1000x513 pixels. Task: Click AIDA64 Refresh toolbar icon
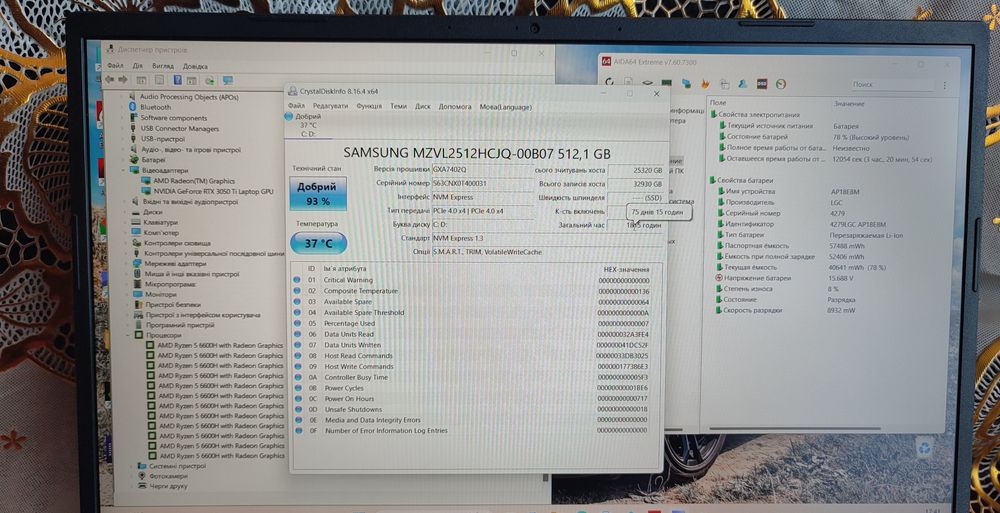coord(610,82)
